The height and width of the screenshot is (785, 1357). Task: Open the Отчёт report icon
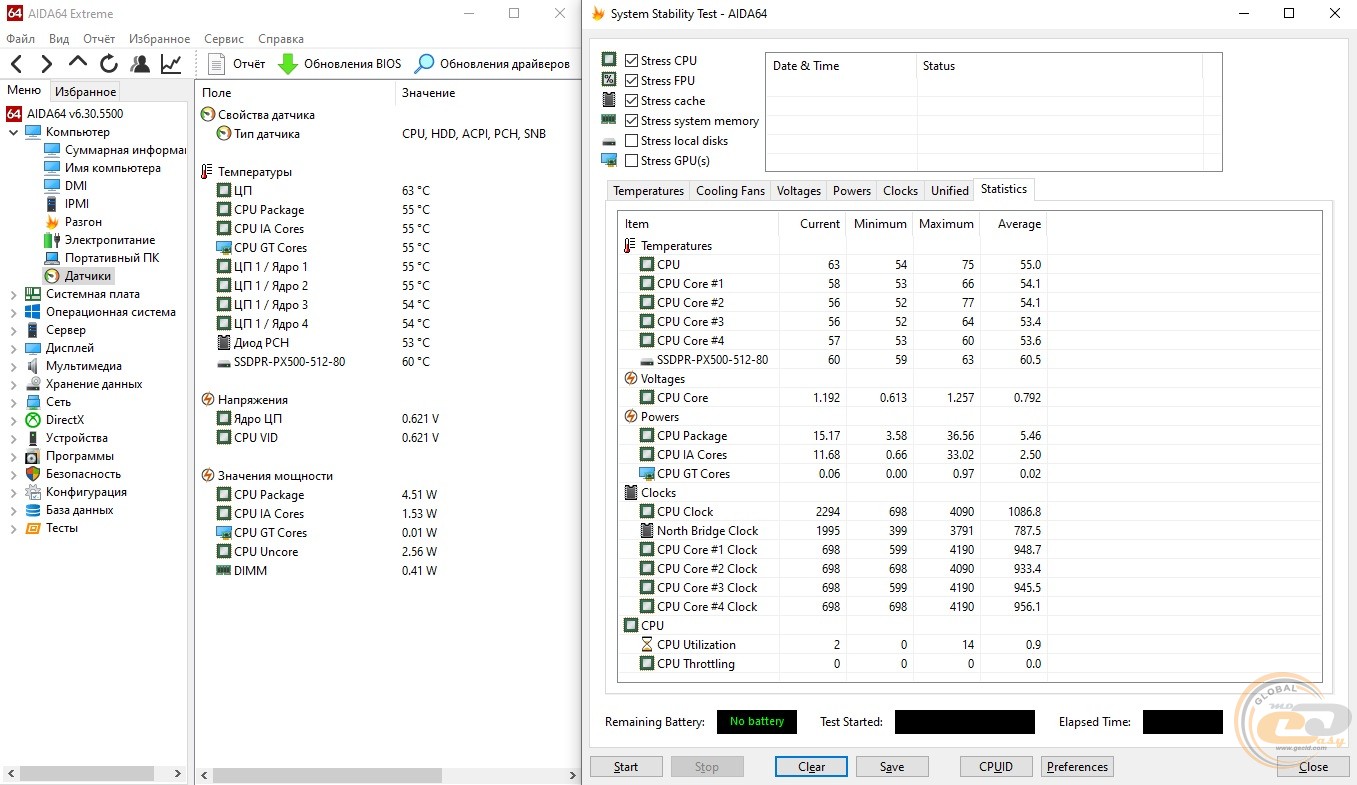(x=217, y=64)
